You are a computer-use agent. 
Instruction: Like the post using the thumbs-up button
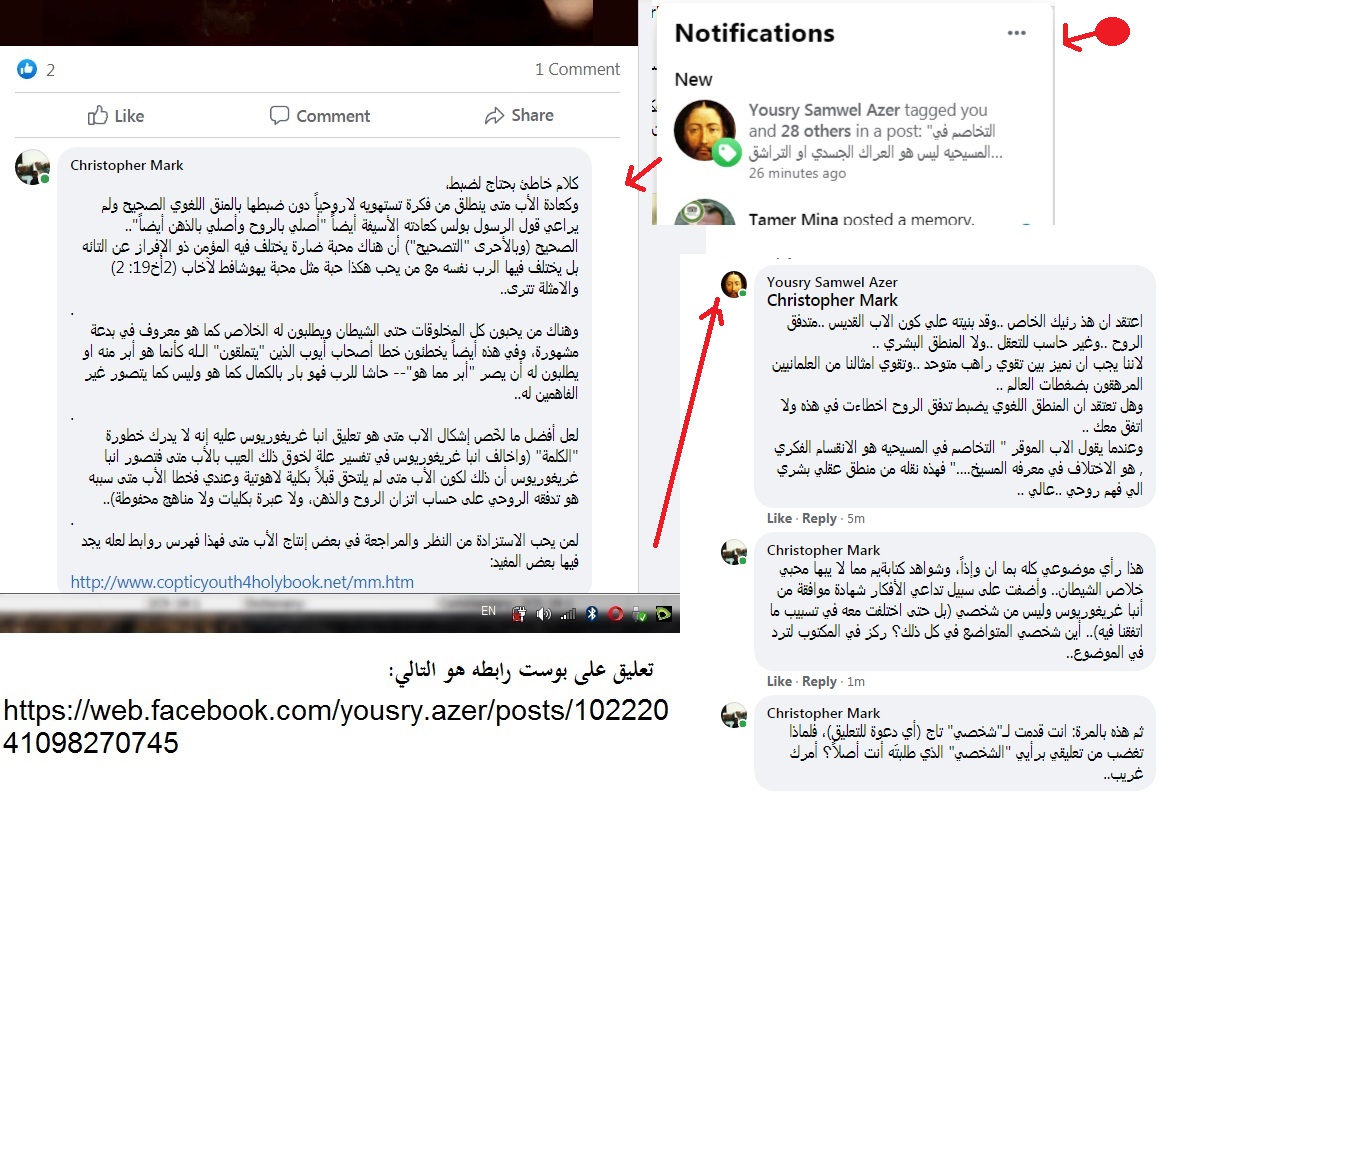pos(116,116)
